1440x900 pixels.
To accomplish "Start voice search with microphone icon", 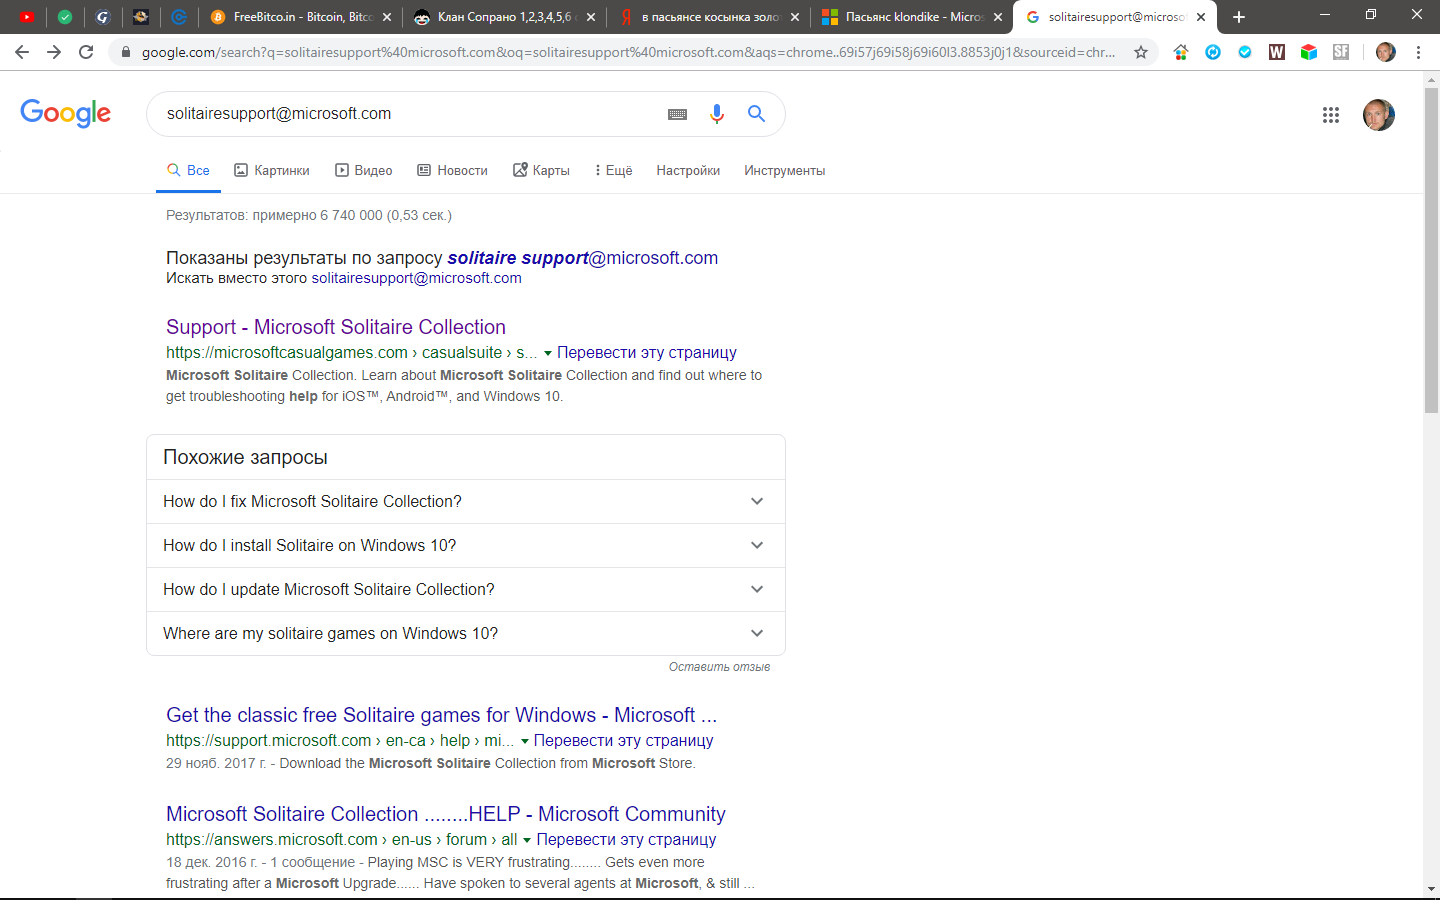I will tap(716, 114).
